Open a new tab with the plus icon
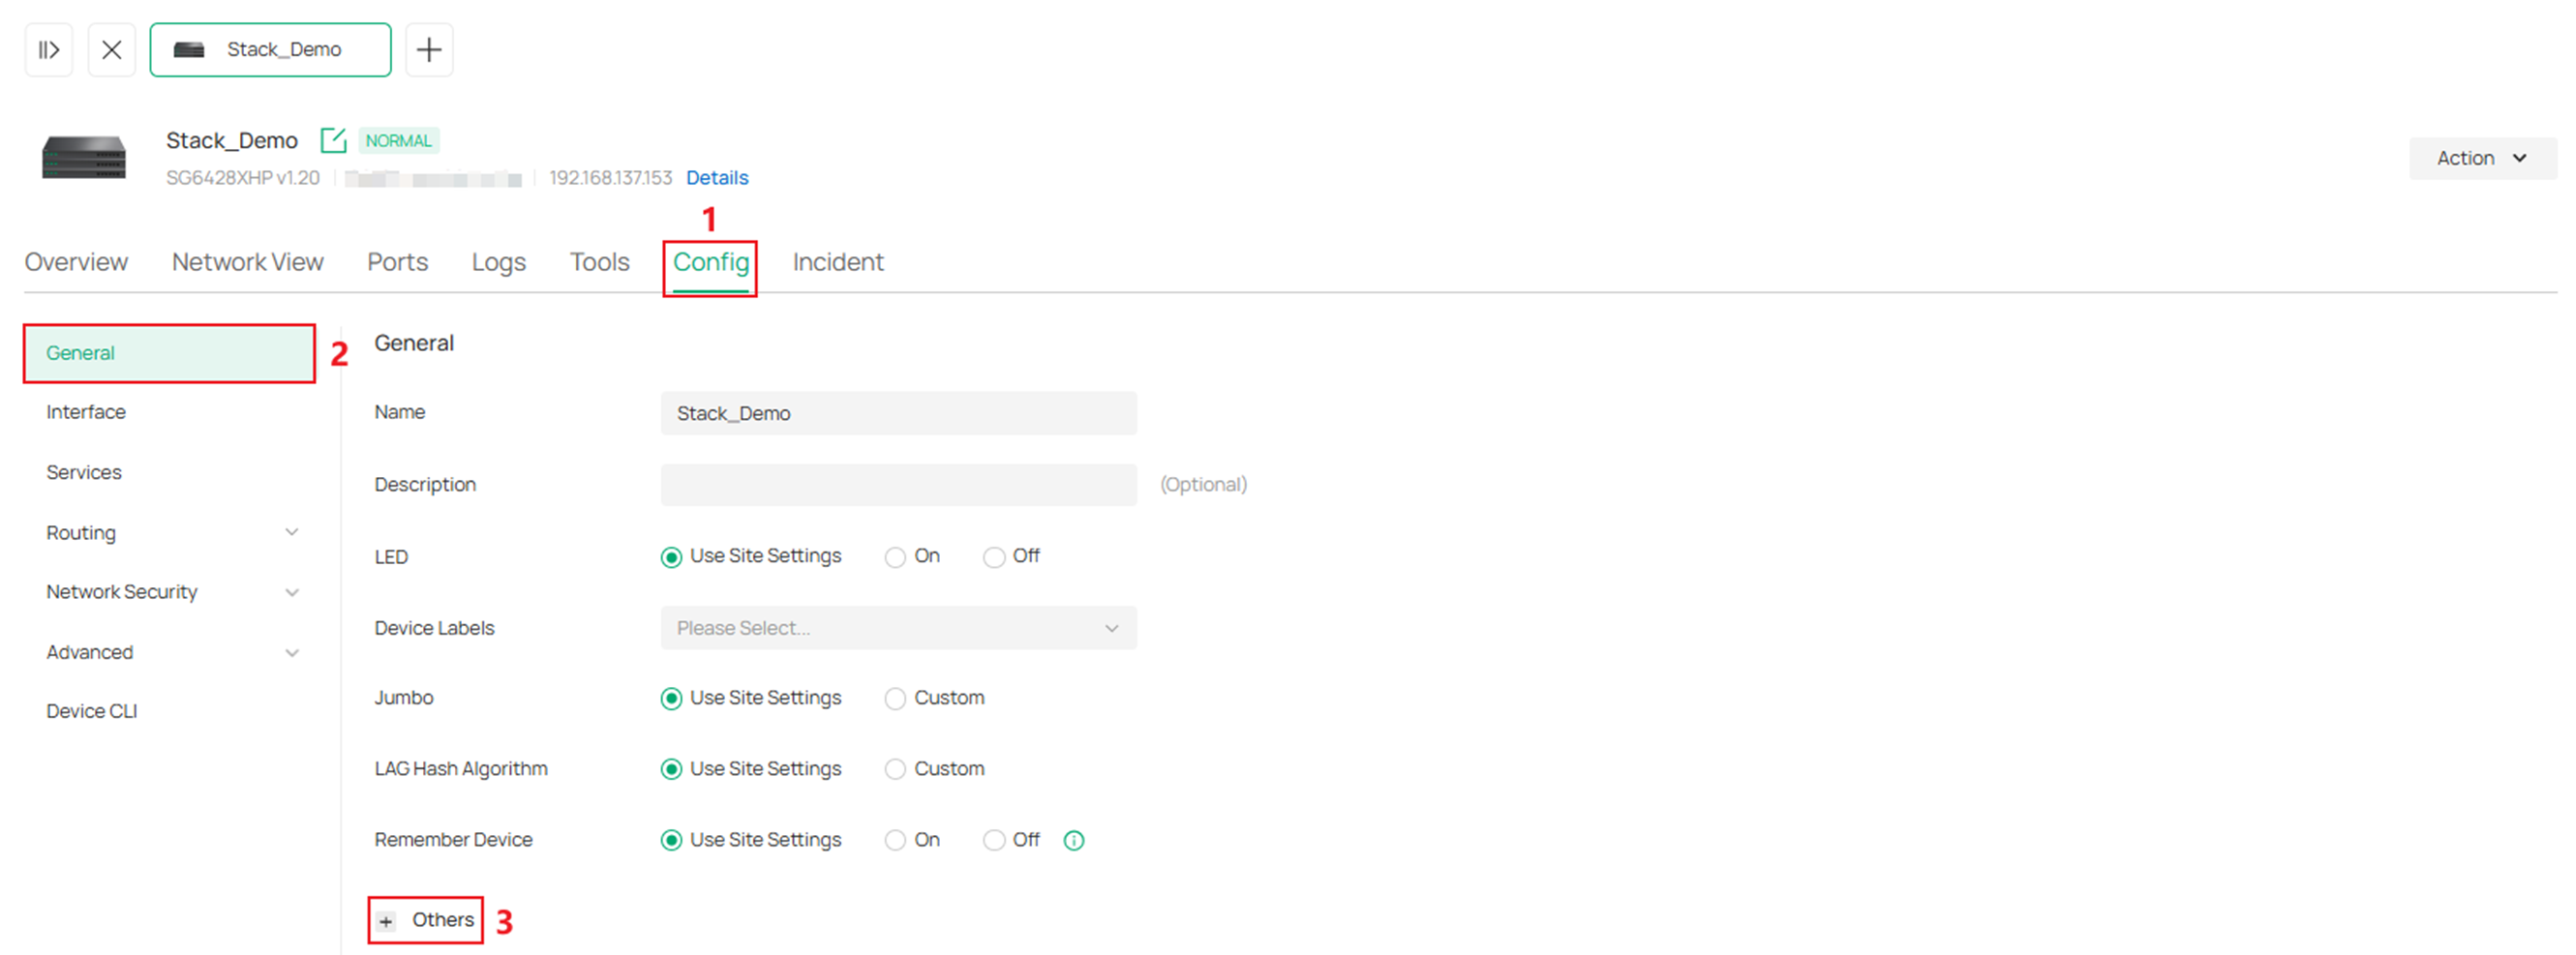This screenshot has height=955, width=2576. click(429, 49)
